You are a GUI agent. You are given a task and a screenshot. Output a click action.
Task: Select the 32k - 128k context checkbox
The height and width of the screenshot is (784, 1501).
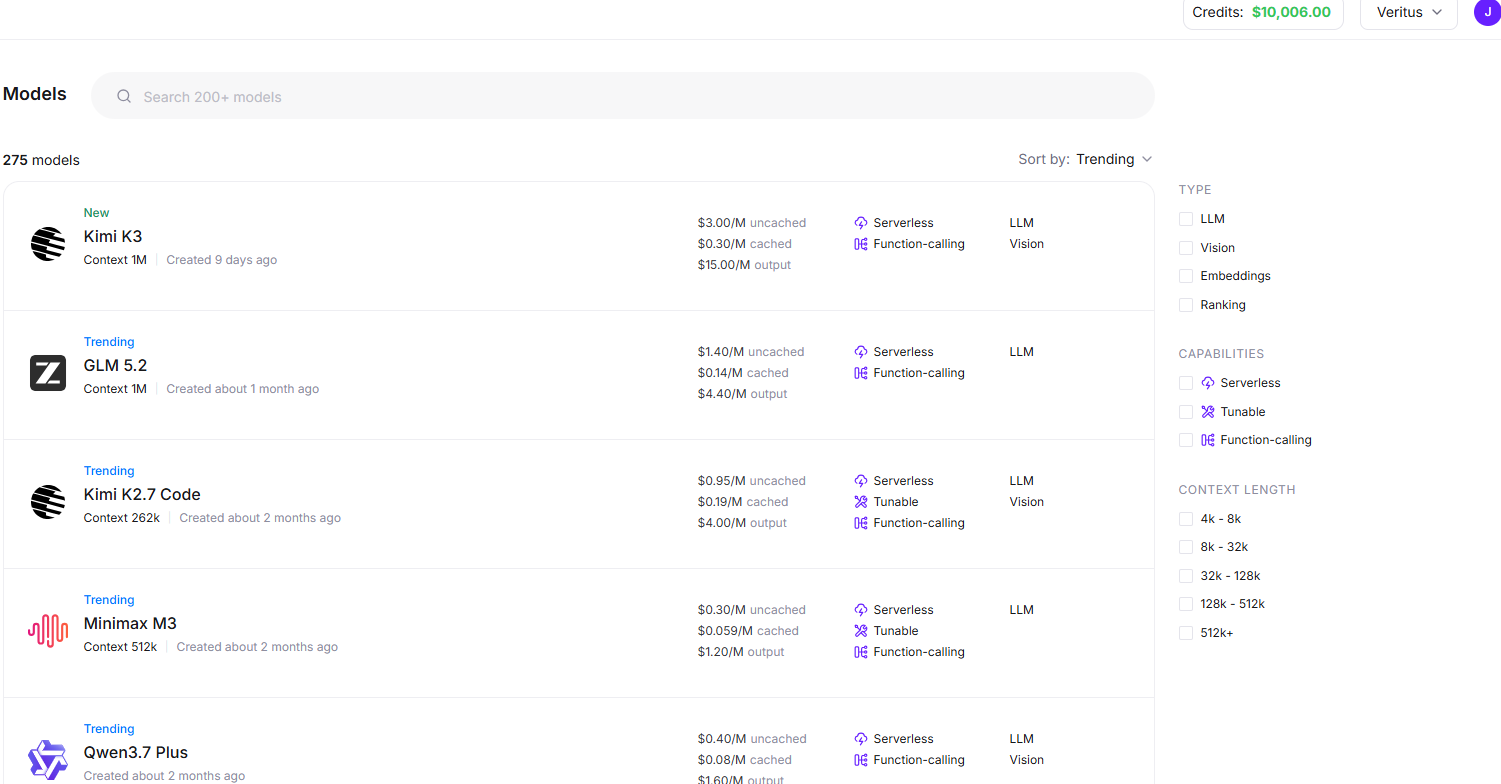[1186, 576]
